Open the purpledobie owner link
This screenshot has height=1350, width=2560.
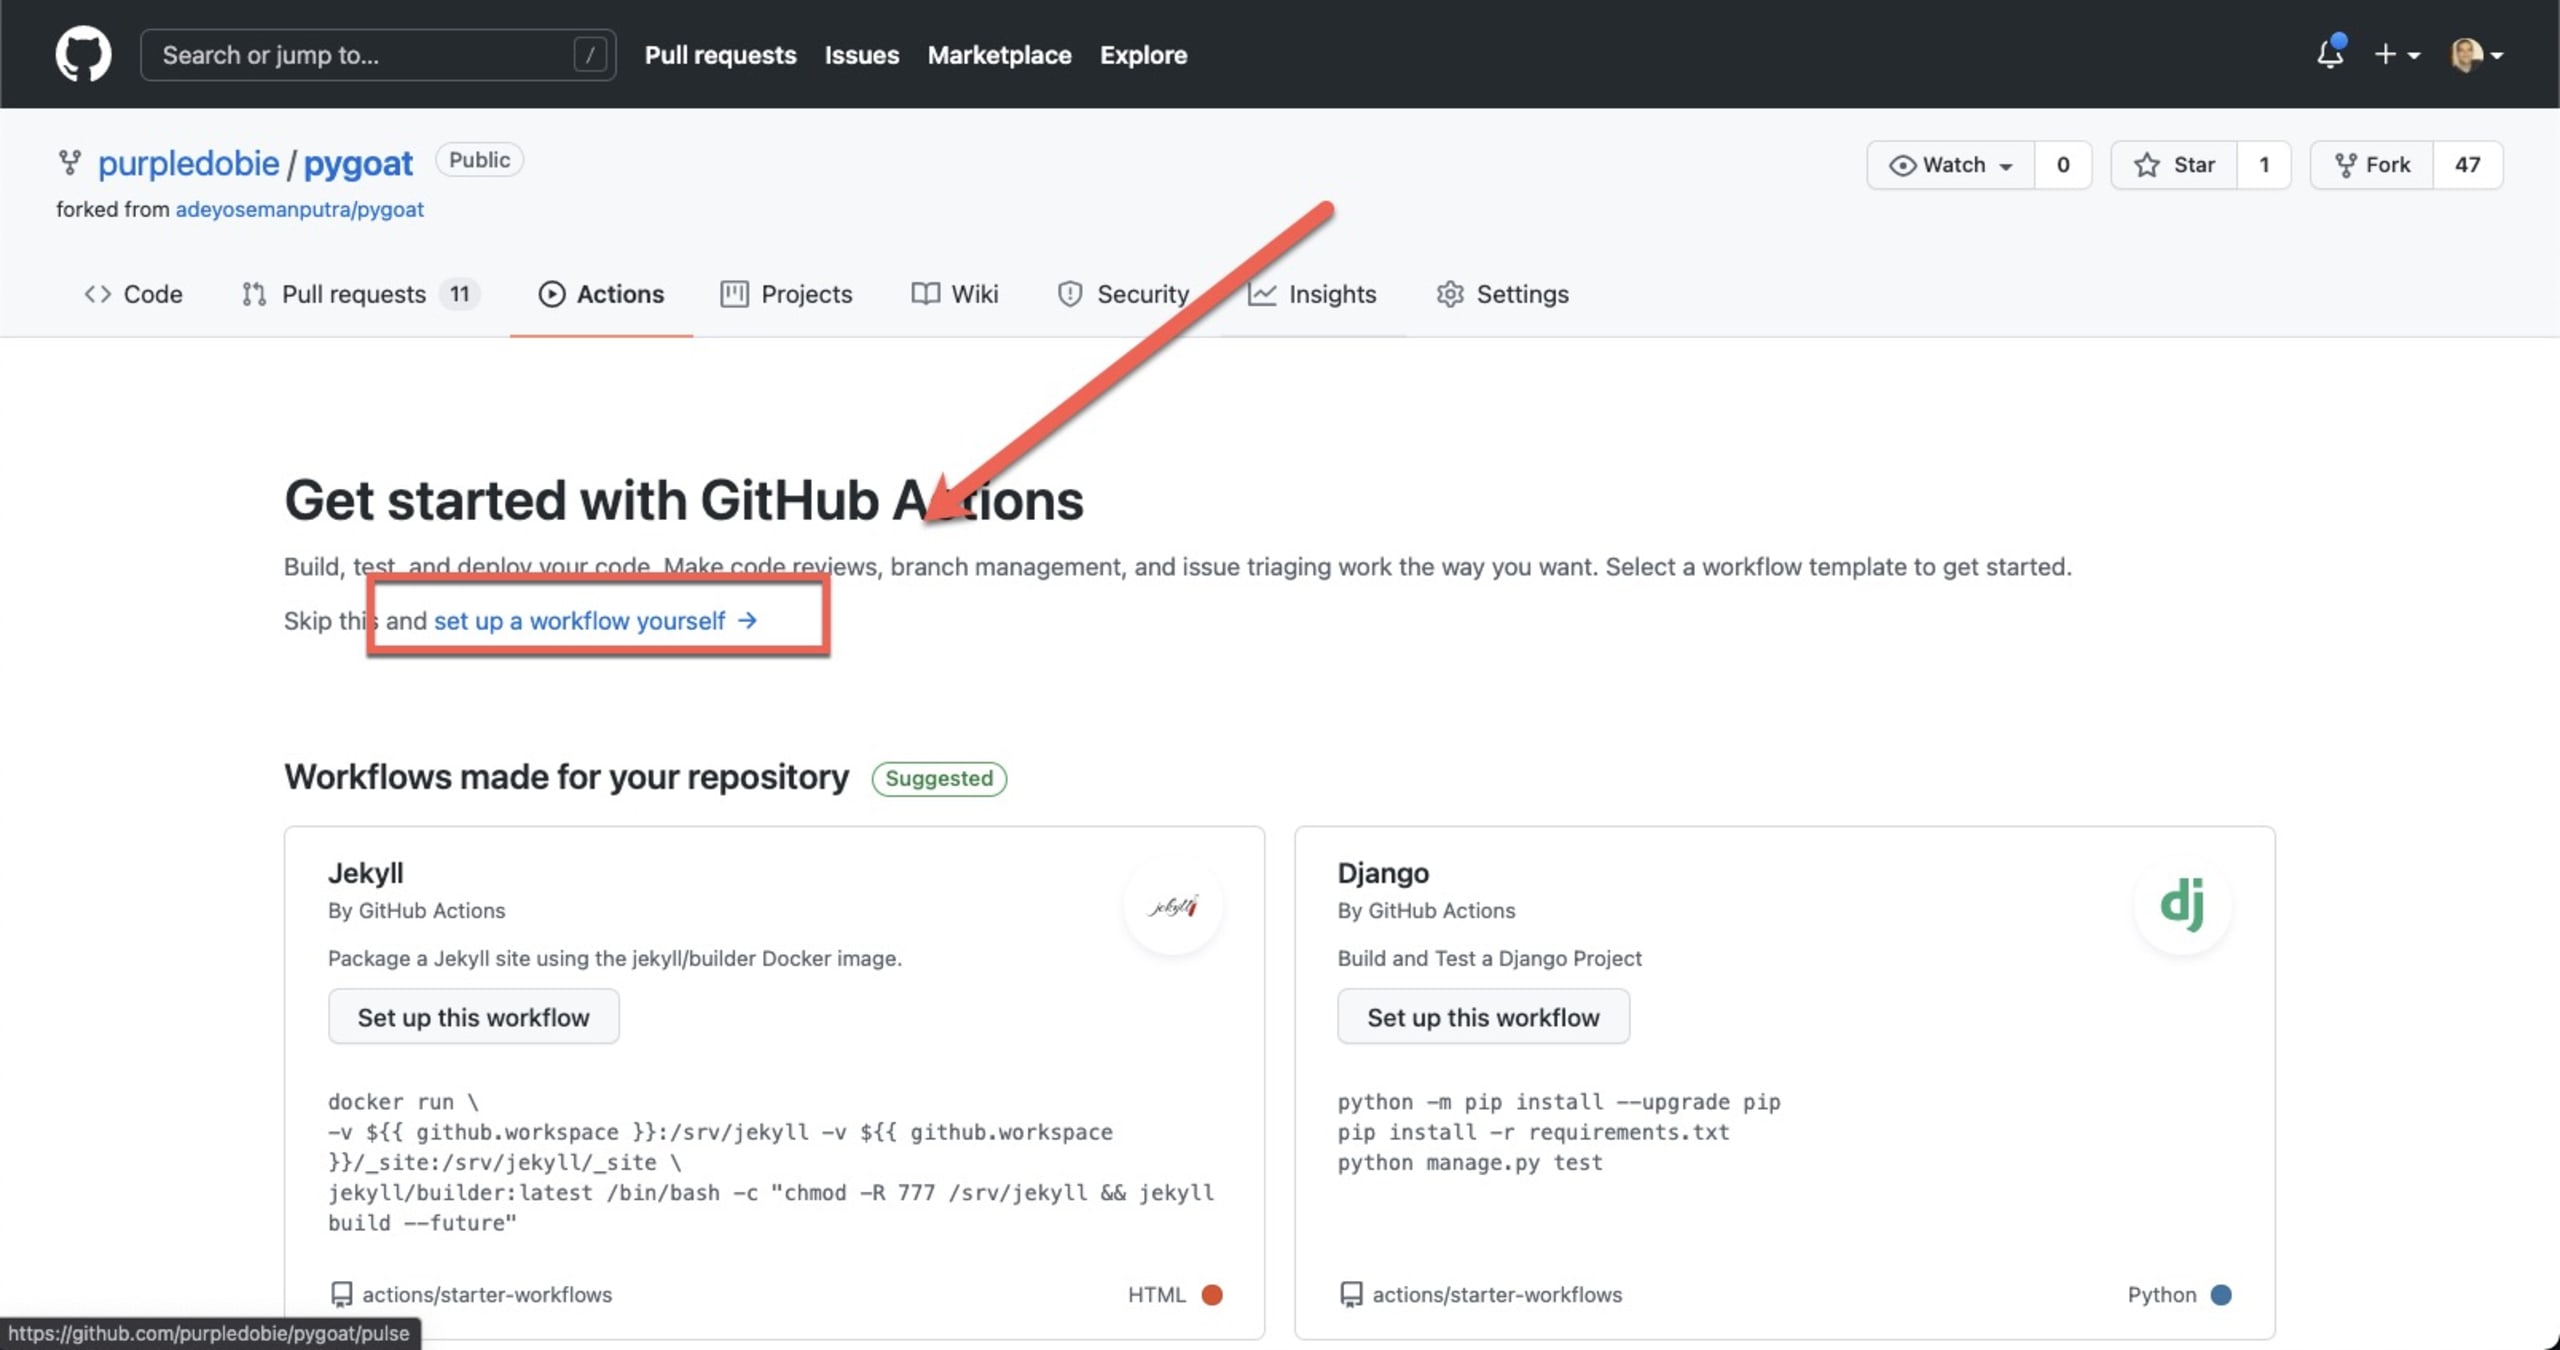coord(188,163)
